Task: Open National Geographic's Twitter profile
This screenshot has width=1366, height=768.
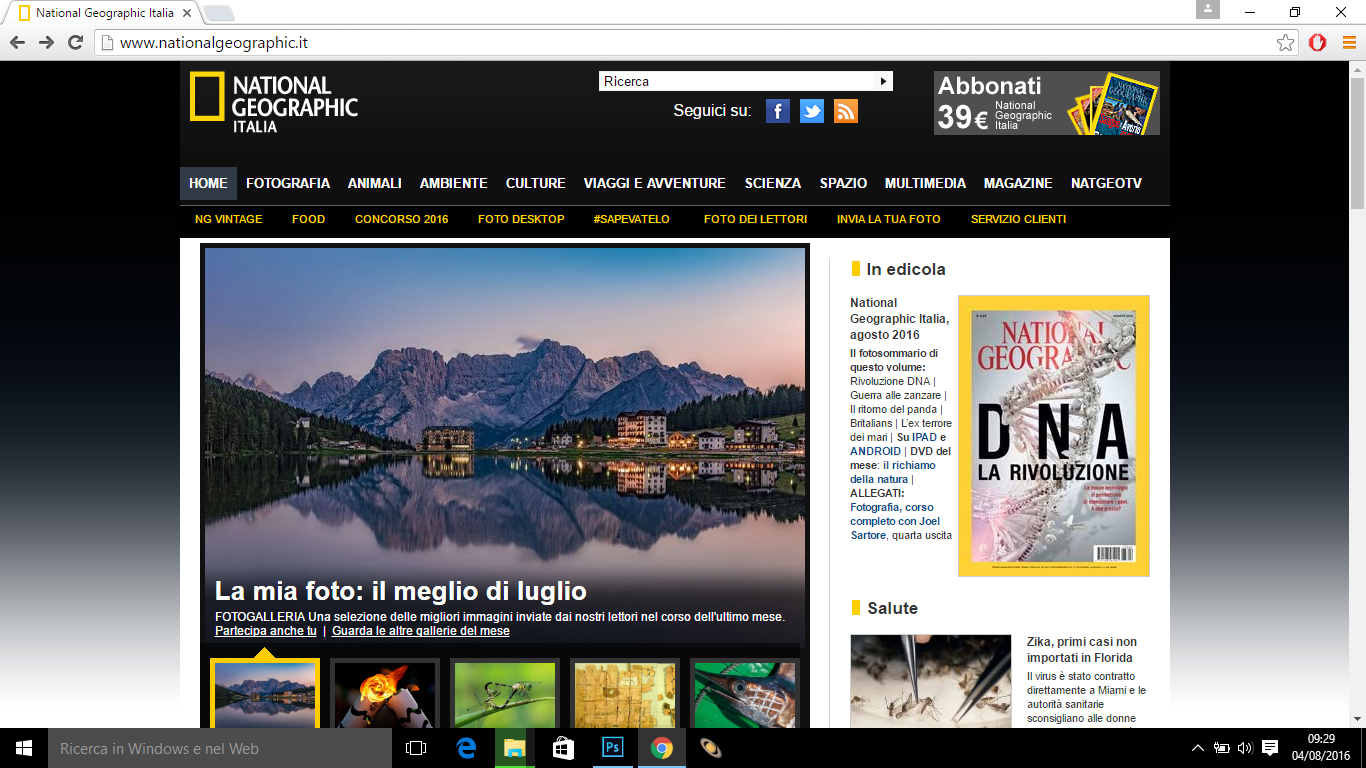Action: point(811,111)
